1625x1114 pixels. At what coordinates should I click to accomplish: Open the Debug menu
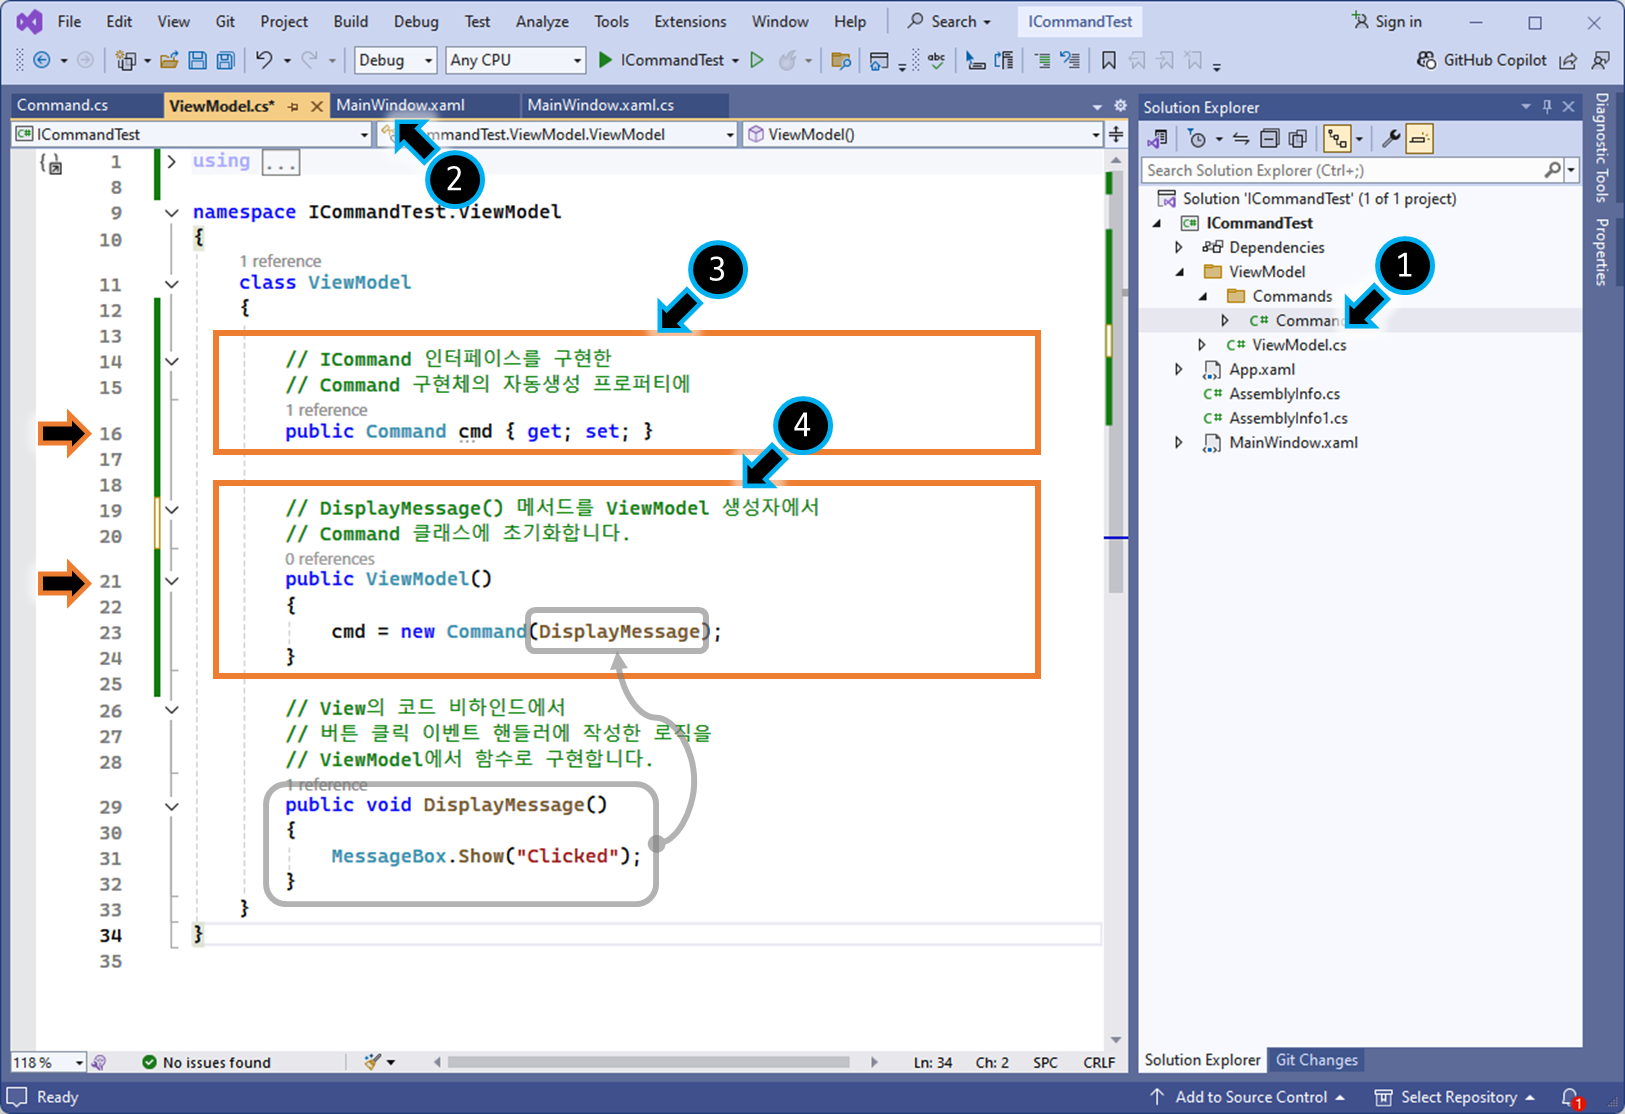[416, 21]
